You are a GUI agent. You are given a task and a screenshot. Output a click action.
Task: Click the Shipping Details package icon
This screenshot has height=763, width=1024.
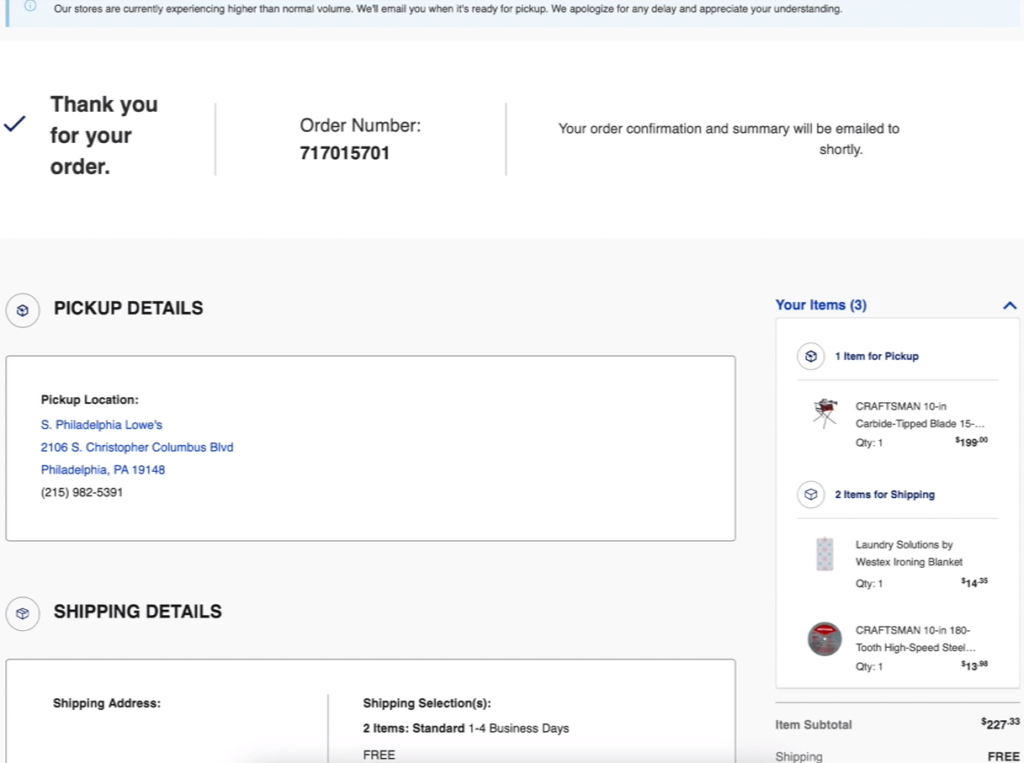click(x=23, y=613)
